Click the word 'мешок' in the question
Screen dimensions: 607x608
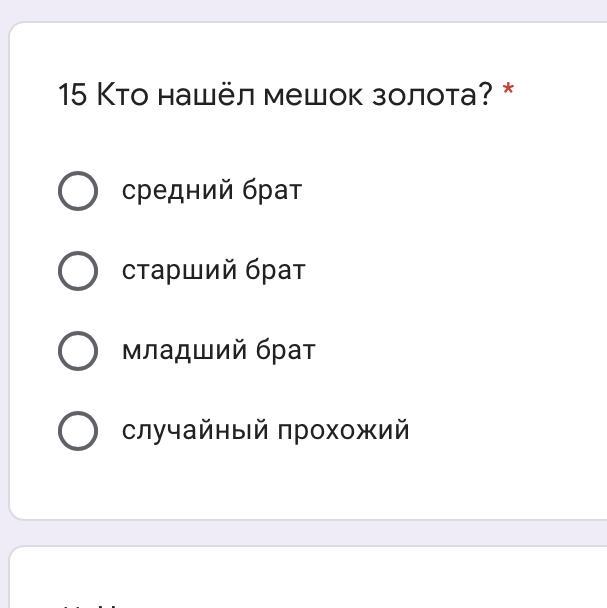tap(313, 95)
